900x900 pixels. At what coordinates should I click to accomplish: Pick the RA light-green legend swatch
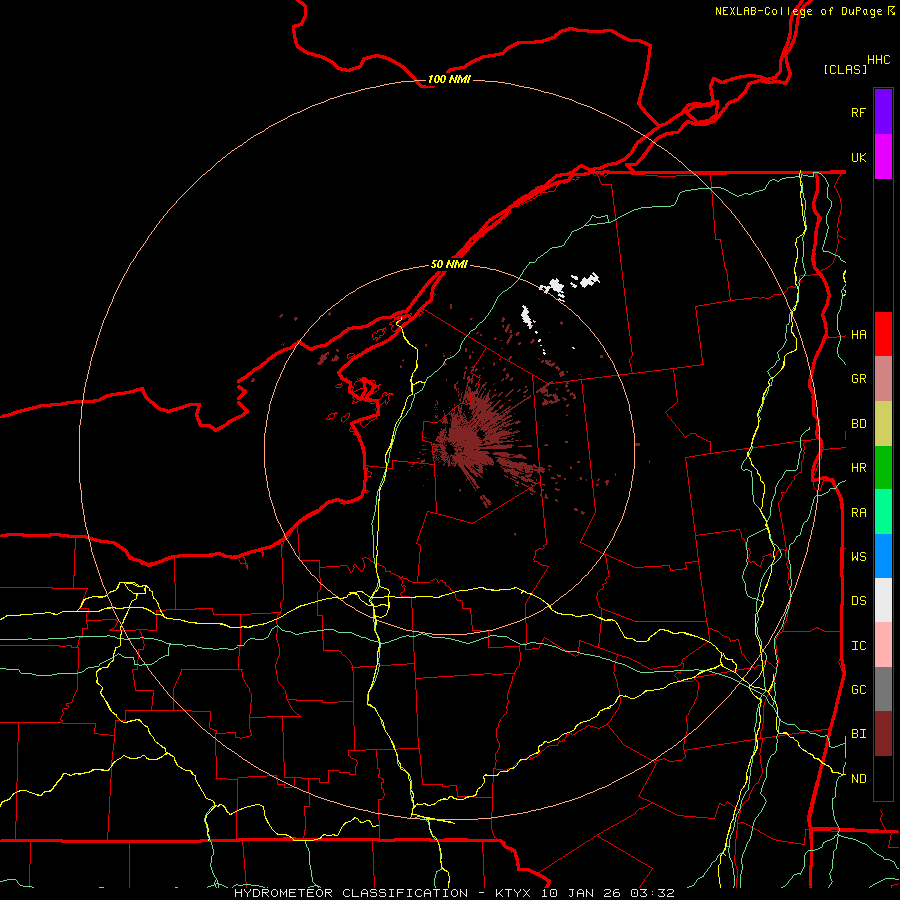[x=883, y=512]
